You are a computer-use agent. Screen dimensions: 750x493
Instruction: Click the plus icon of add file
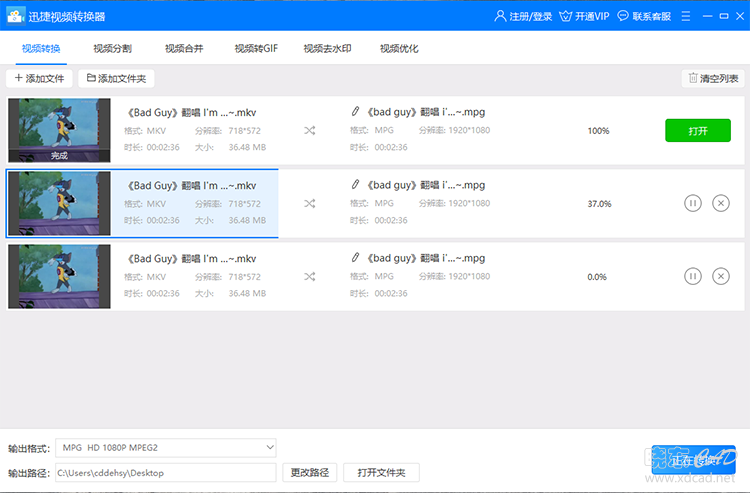tap(19, 78)
